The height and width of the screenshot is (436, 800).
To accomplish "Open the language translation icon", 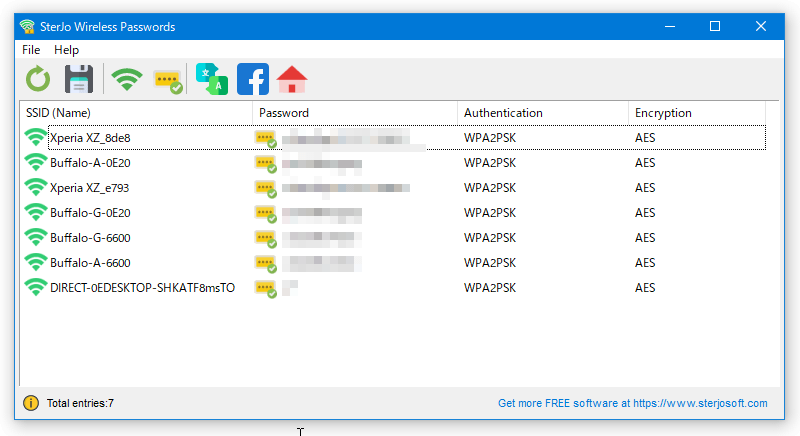I will (x=212, y=79).
